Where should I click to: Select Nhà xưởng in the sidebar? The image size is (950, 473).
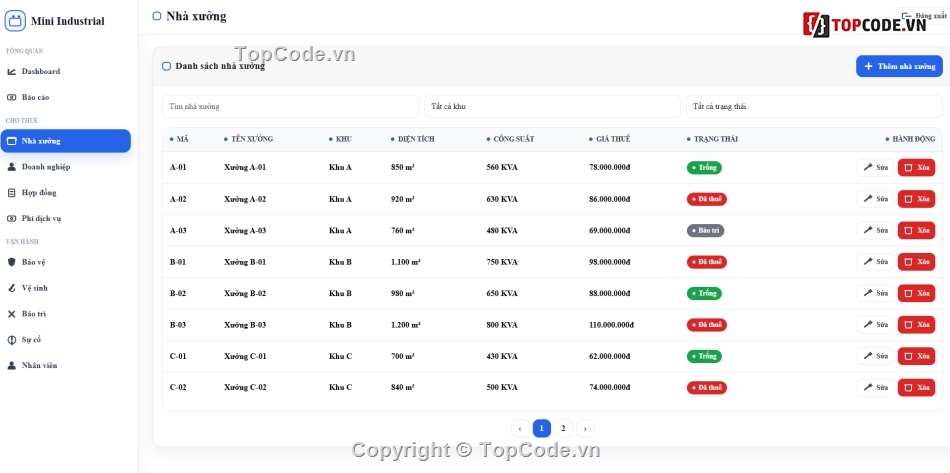(x=65, y=141)
